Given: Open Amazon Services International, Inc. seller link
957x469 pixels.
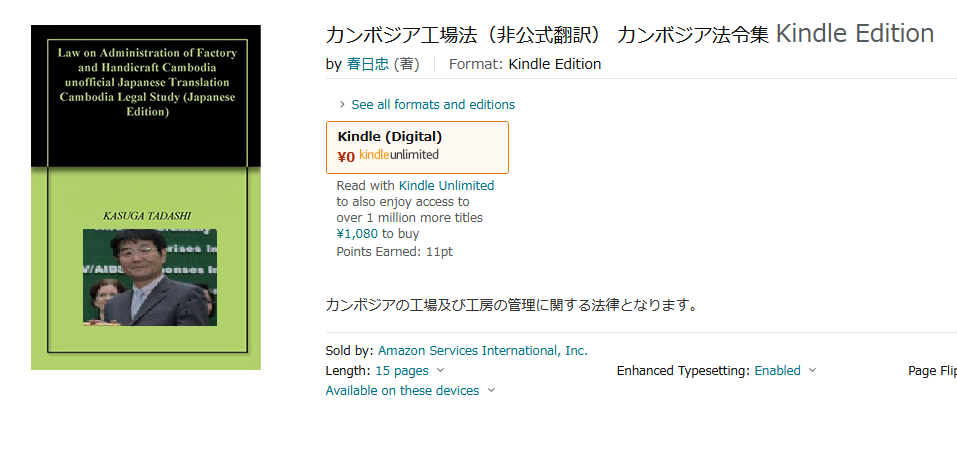Looking at the screenshot, I should (483, 350).
